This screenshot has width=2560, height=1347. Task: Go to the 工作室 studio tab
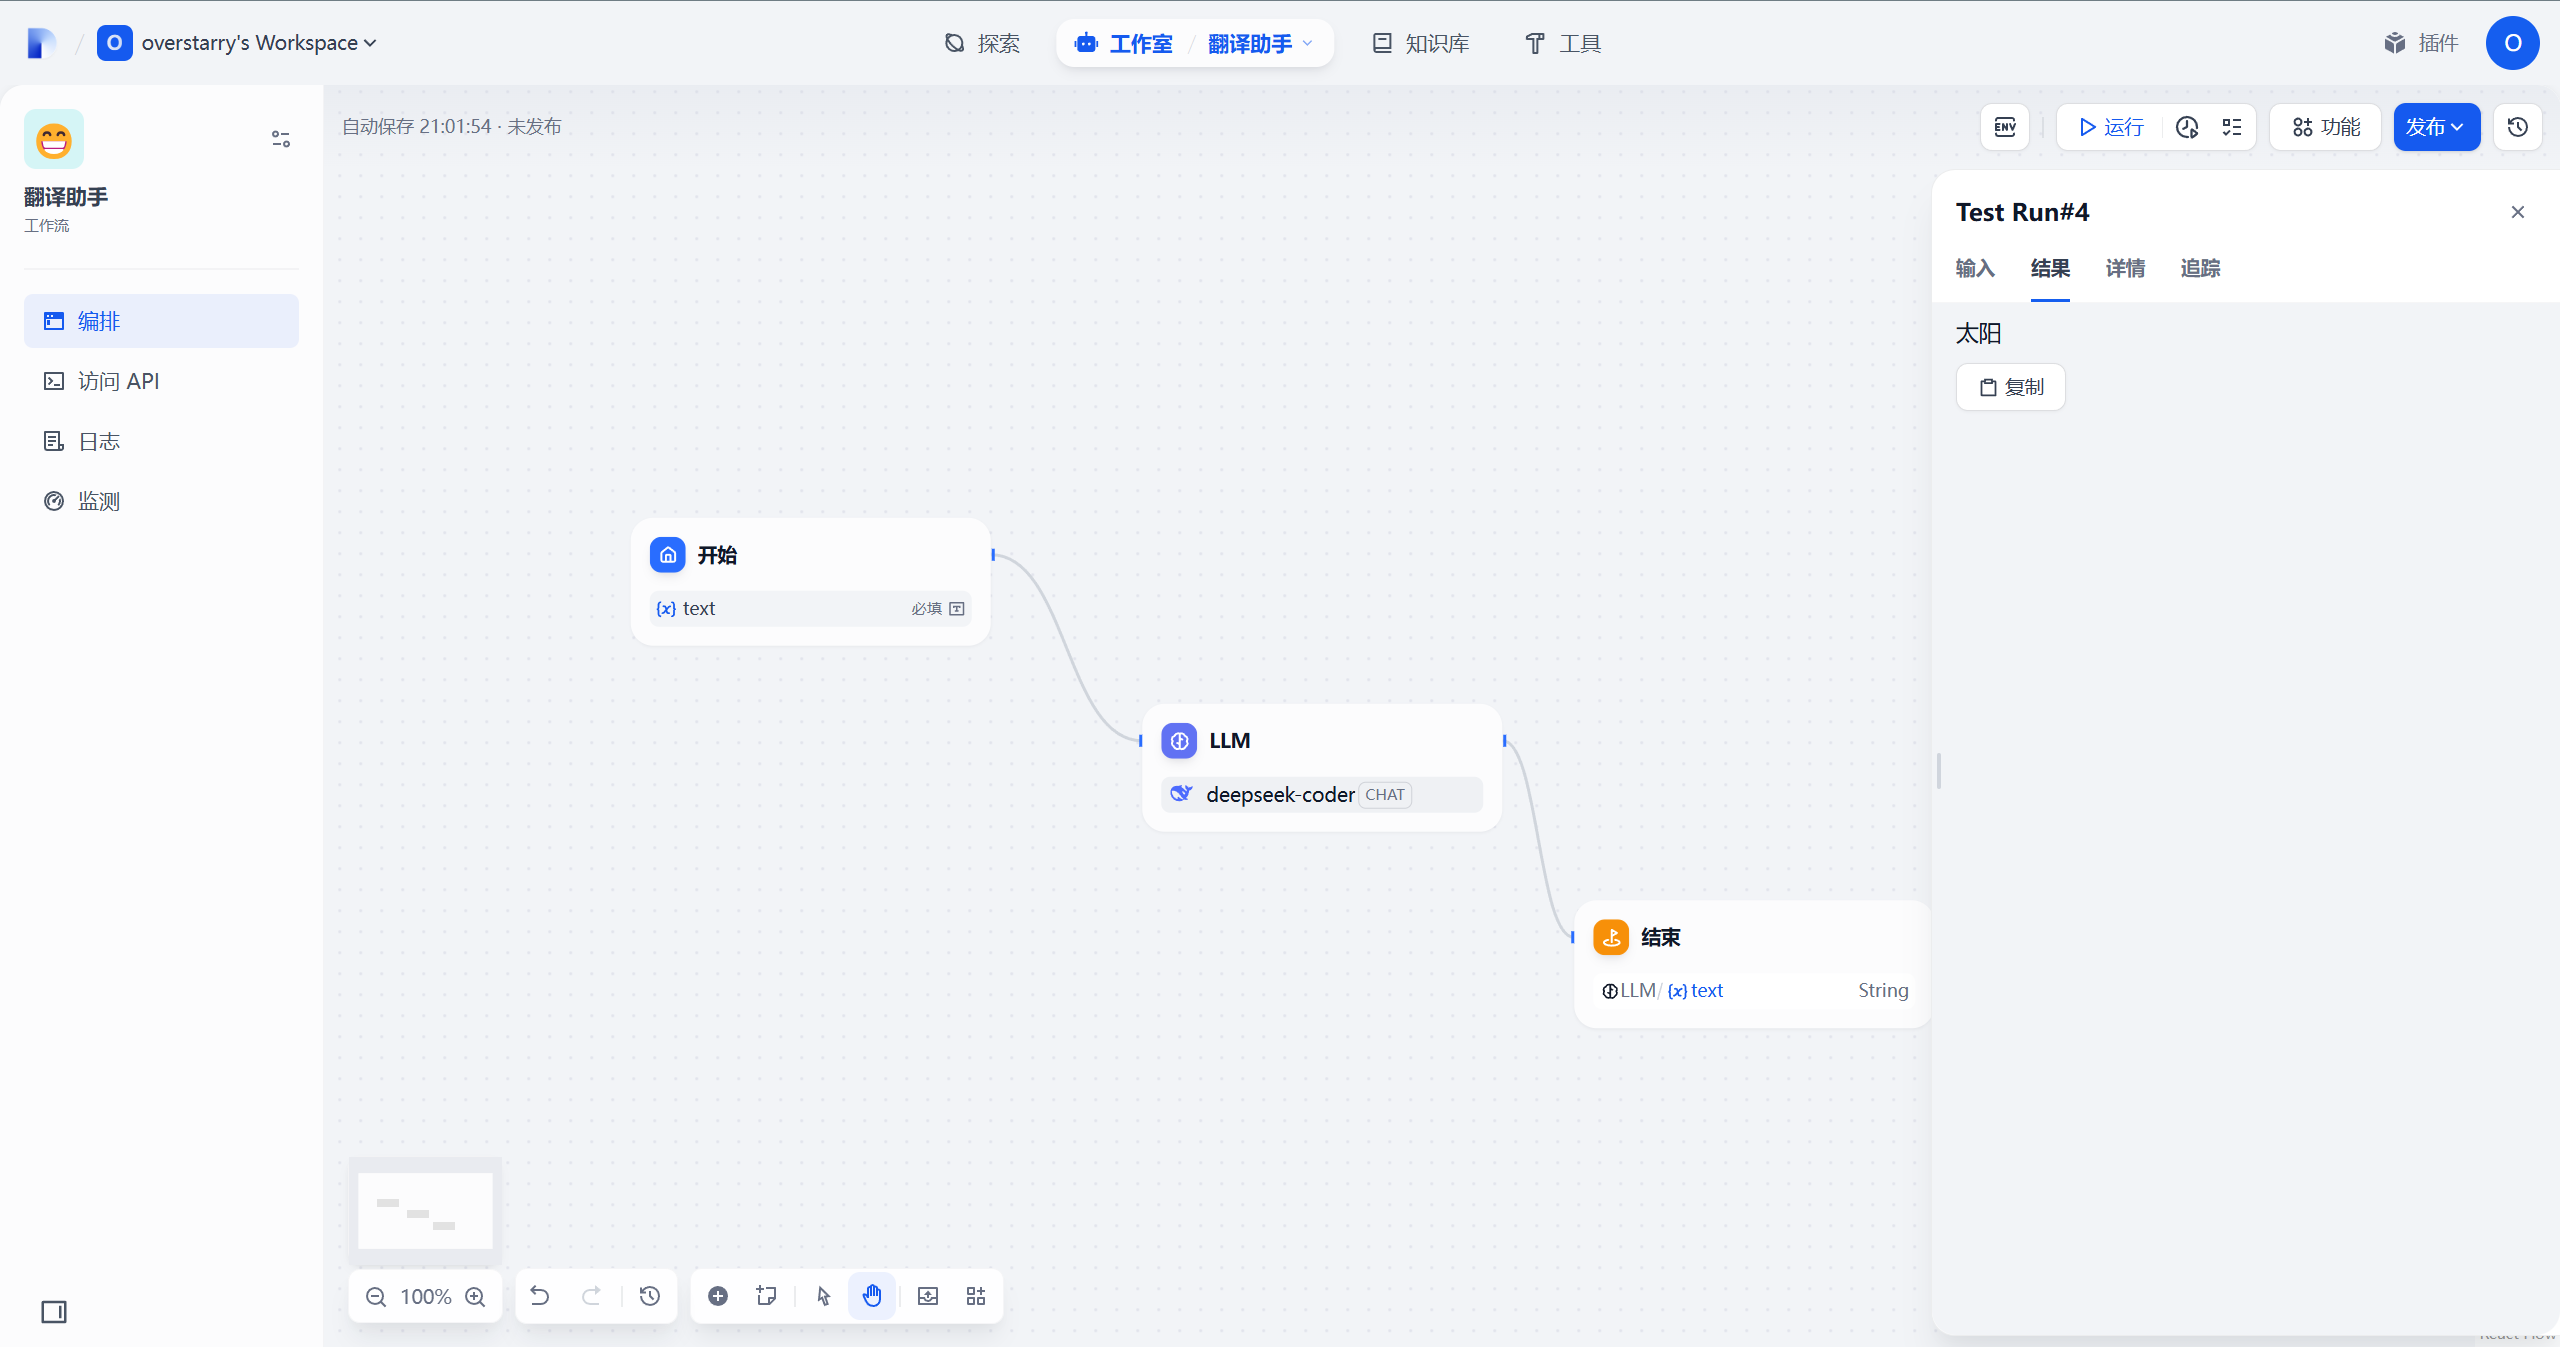coord(1125,43)
